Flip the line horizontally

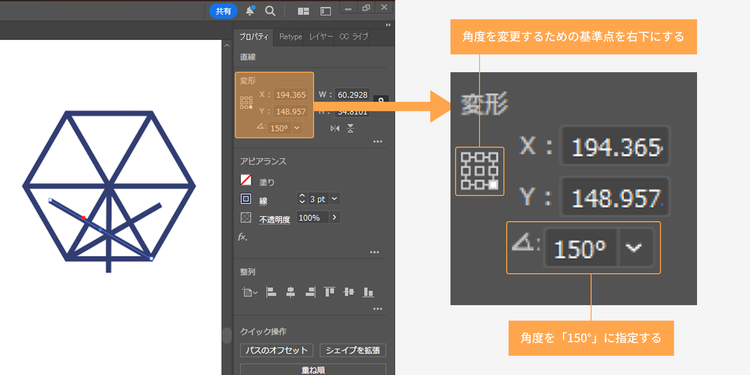click(335, 128)
